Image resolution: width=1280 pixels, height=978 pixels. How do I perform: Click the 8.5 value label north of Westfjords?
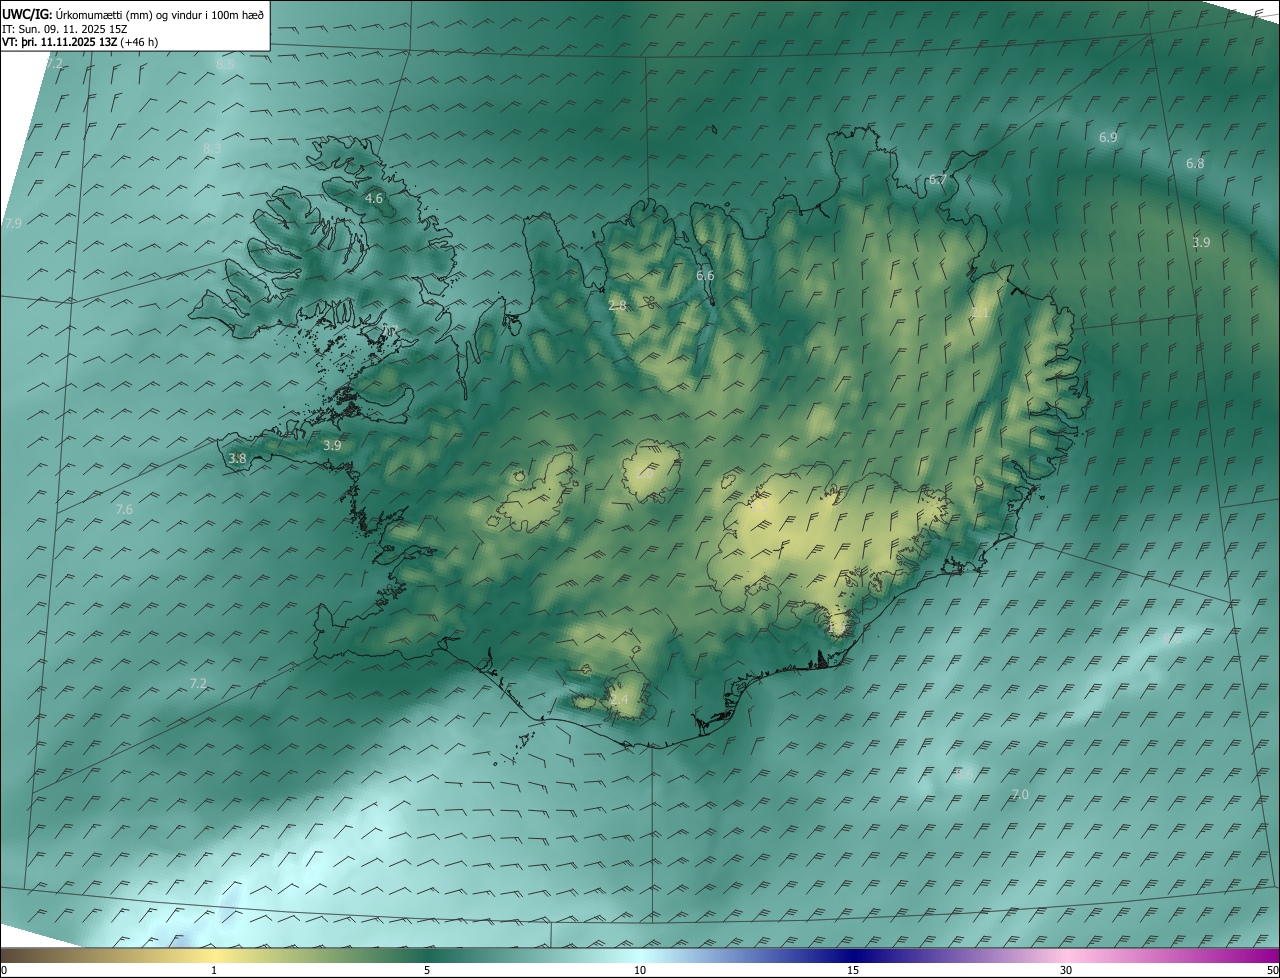[x=225, y=64]
